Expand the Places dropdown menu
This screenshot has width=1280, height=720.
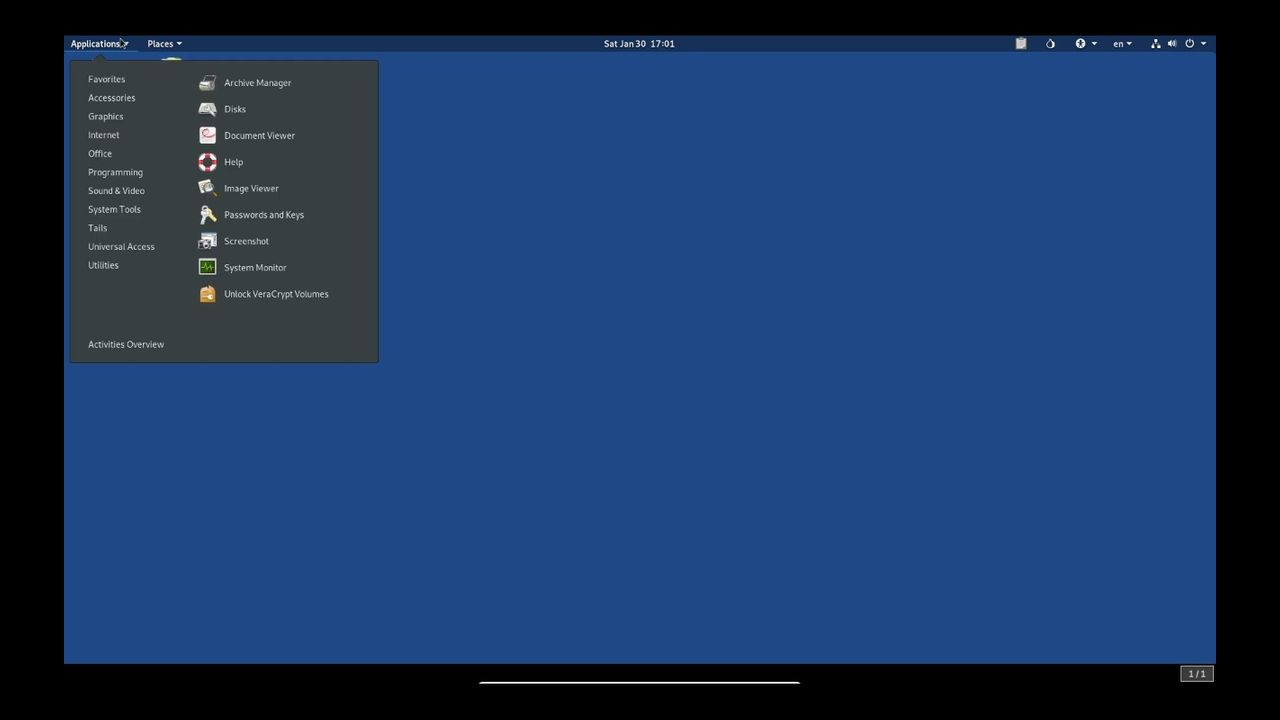pos(164,44)
